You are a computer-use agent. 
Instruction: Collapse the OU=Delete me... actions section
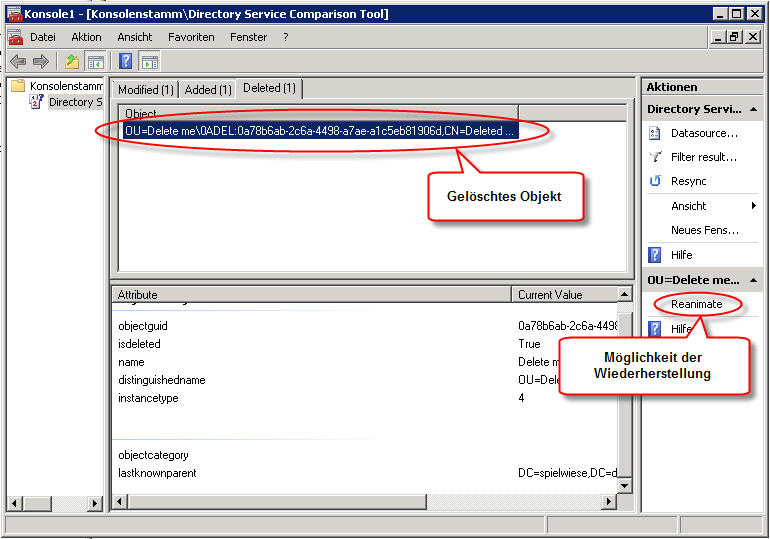[x=754, y=280]
